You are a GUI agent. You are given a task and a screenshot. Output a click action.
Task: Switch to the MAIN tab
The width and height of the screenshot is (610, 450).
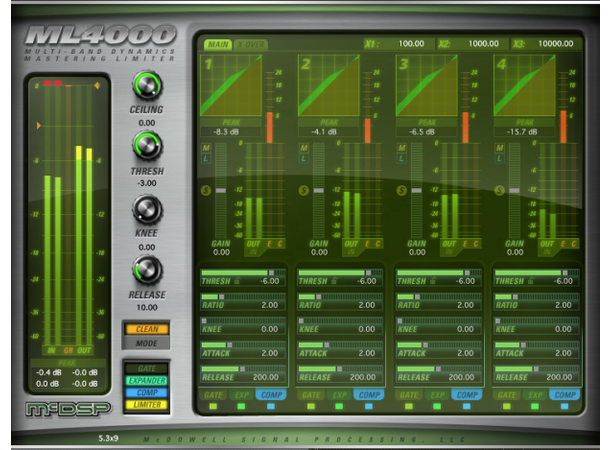point(218,44)
